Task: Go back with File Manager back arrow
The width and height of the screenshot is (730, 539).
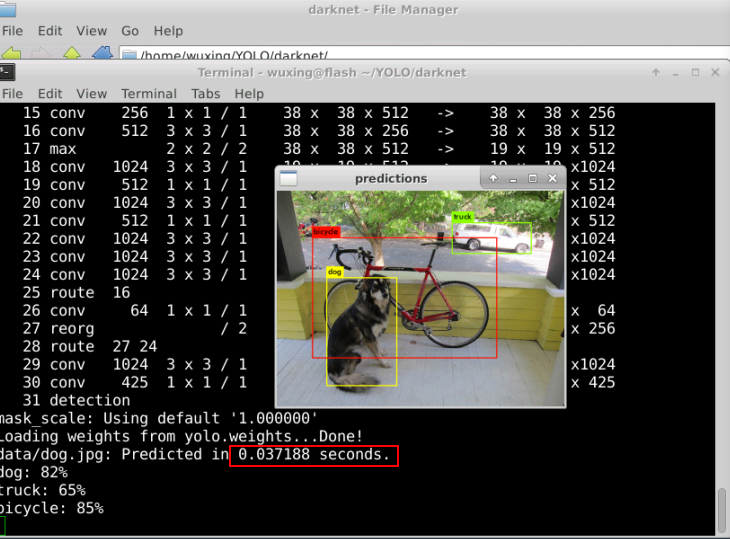Action: (x=11, y=53)
